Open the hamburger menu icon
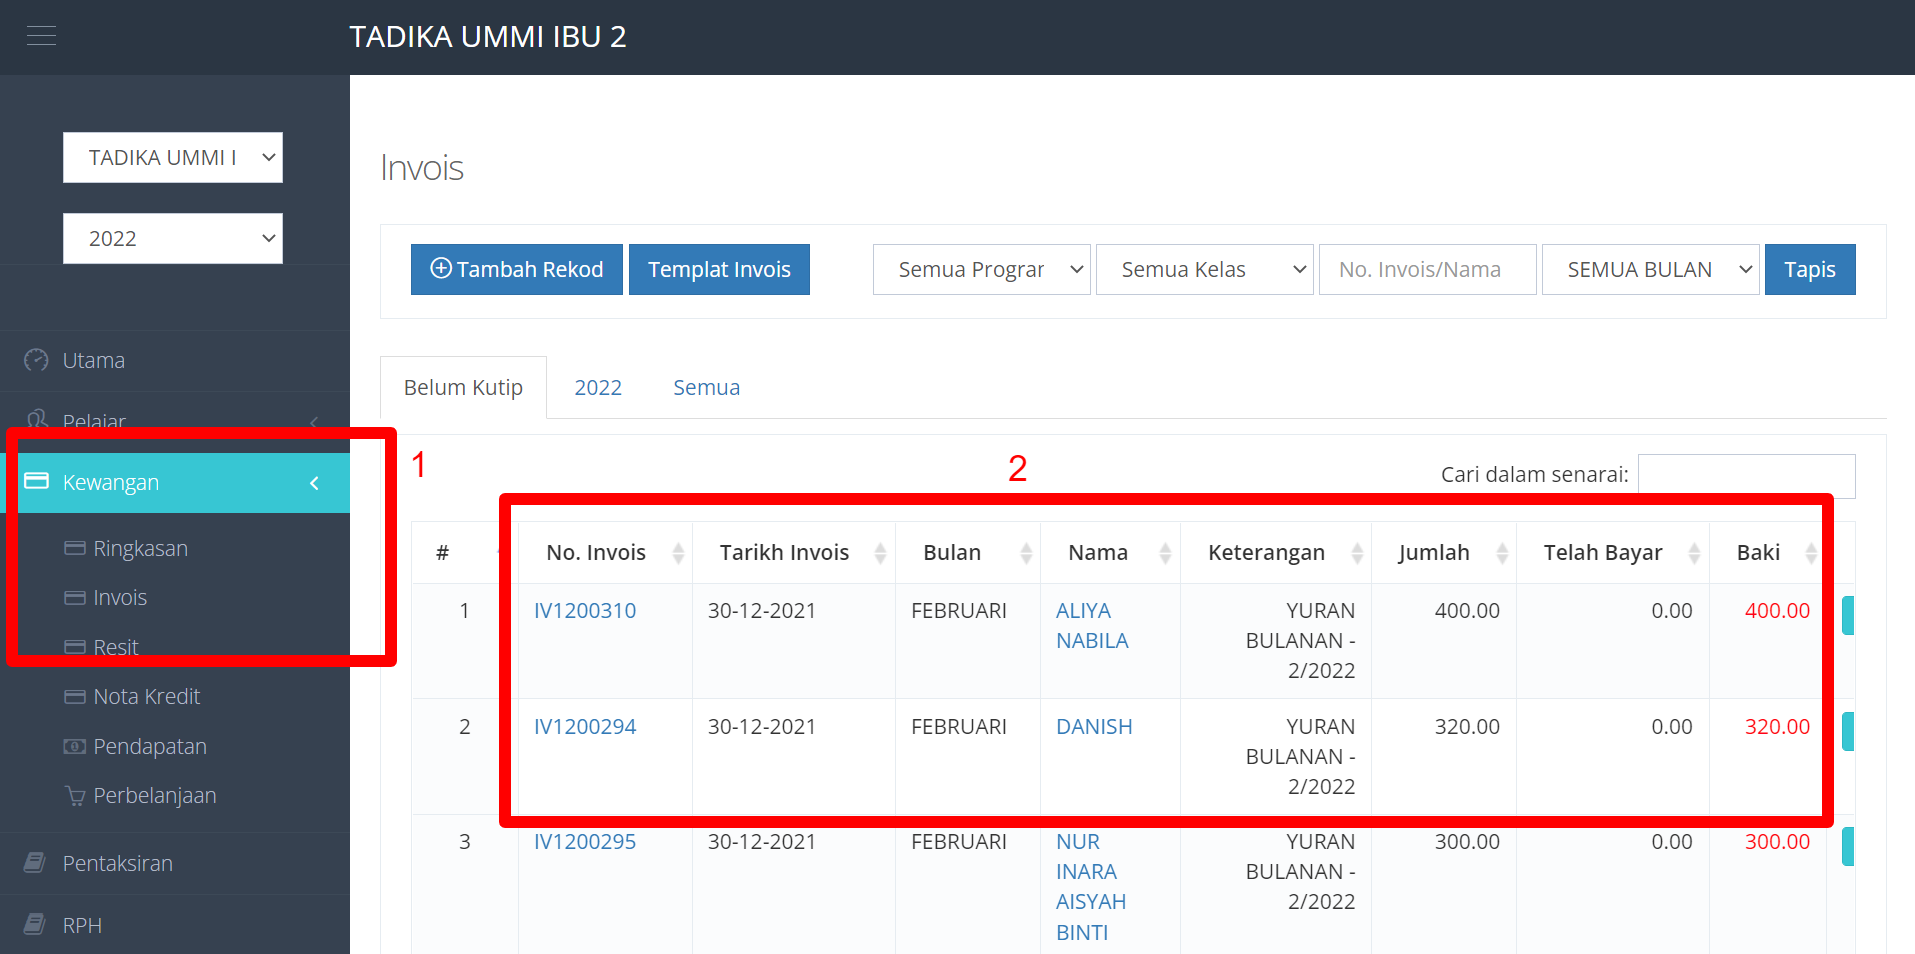This screenshot has width=1915, height=954. 41,37
